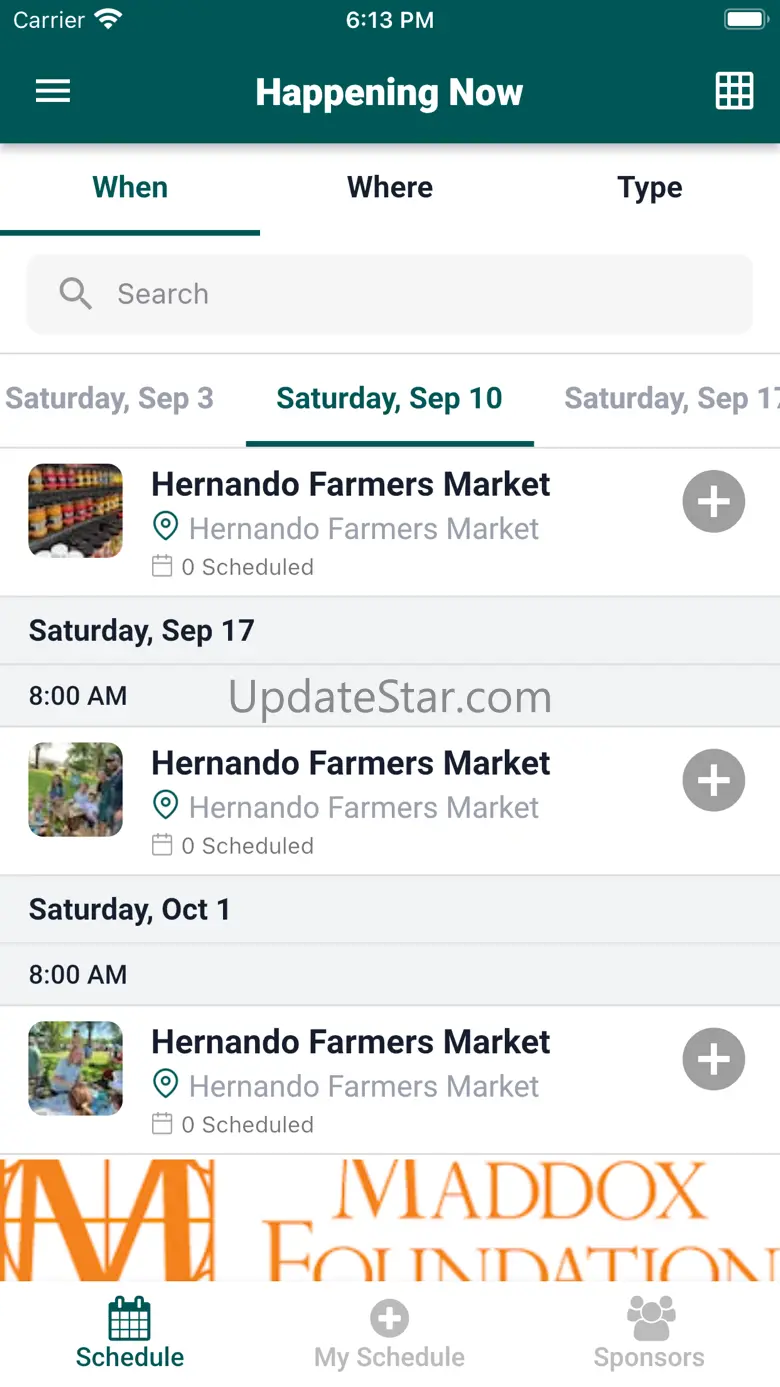Add Sep 17 market event via plus button
This screenshot has width=780, height=1387.
click(x=713, y=781)
